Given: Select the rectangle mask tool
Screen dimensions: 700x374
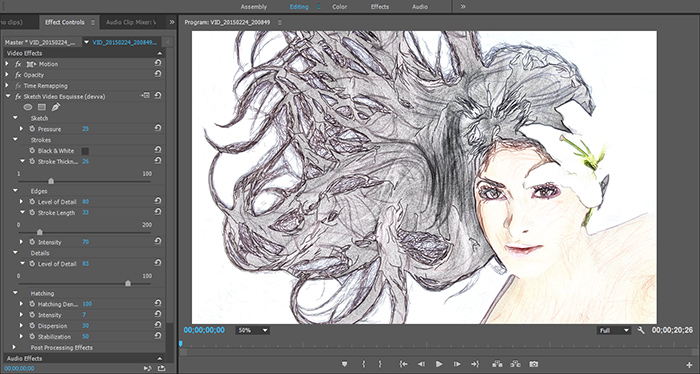Looking at the screenshot, I should click(x=42, y=107).
